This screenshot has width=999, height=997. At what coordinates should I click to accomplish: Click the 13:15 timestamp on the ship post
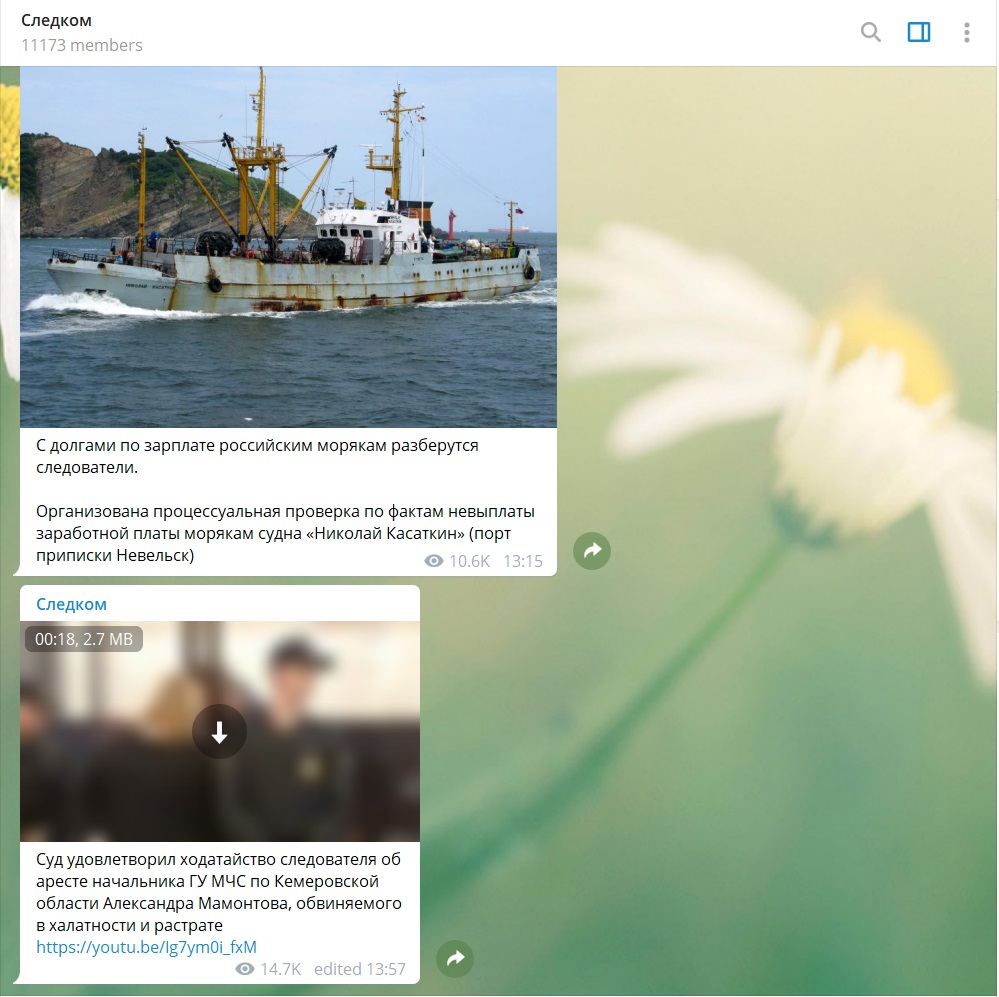(x=523, y=561)
